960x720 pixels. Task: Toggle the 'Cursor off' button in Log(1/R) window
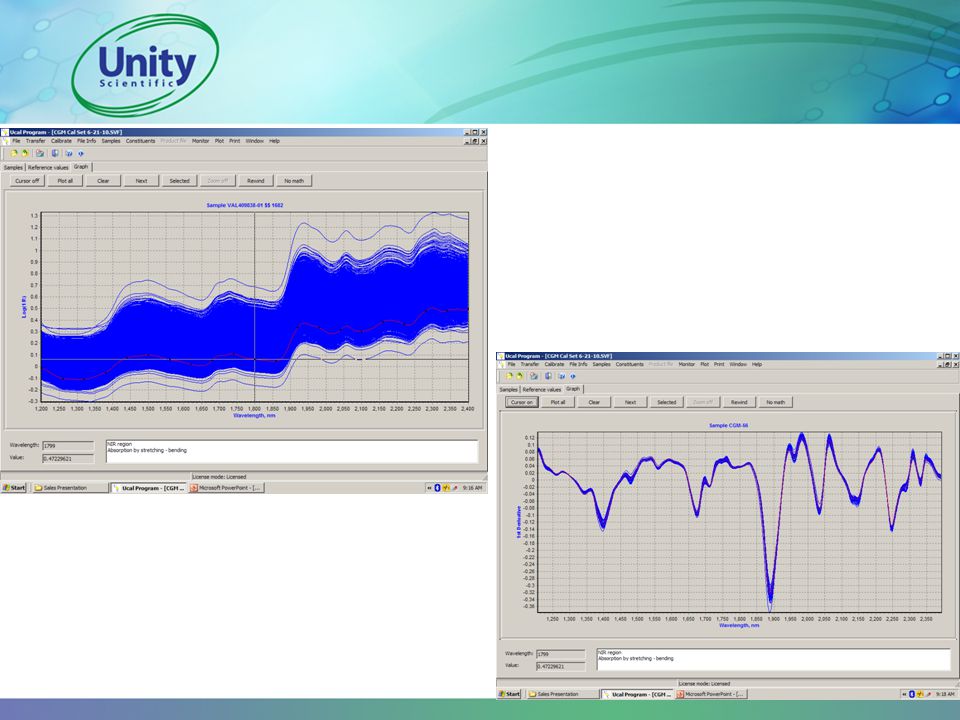(x=27, y=181)
